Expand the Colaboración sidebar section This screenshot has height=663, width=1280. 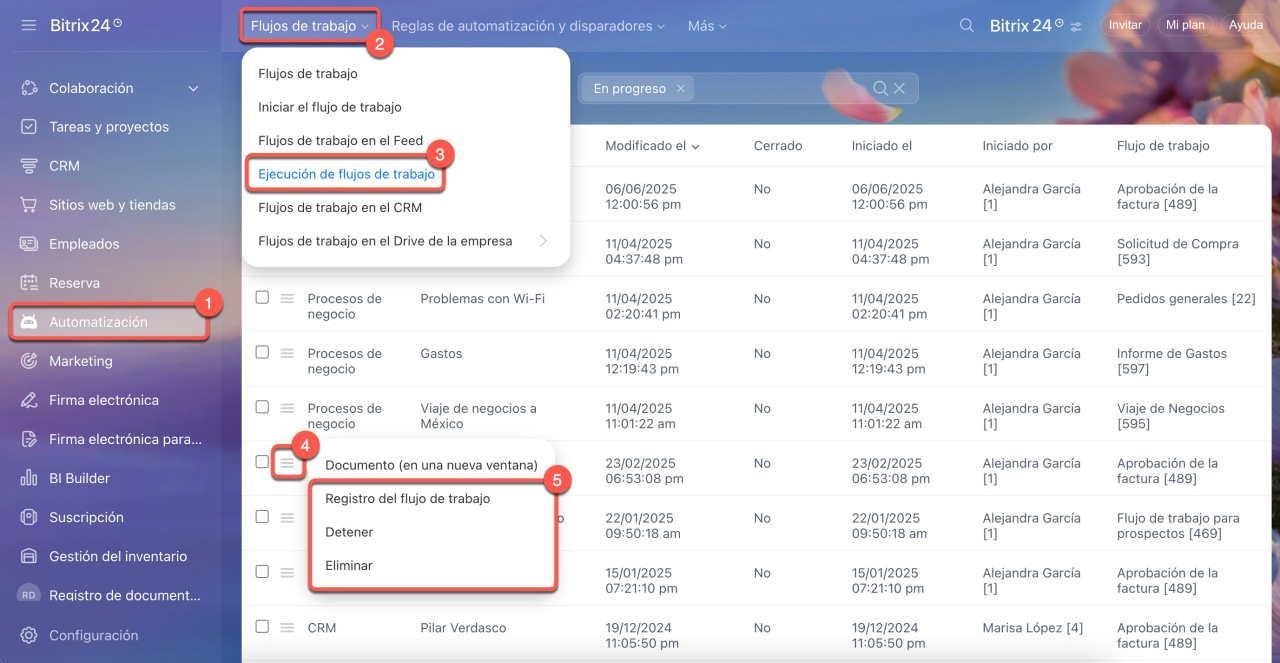(x=194, y=89)
